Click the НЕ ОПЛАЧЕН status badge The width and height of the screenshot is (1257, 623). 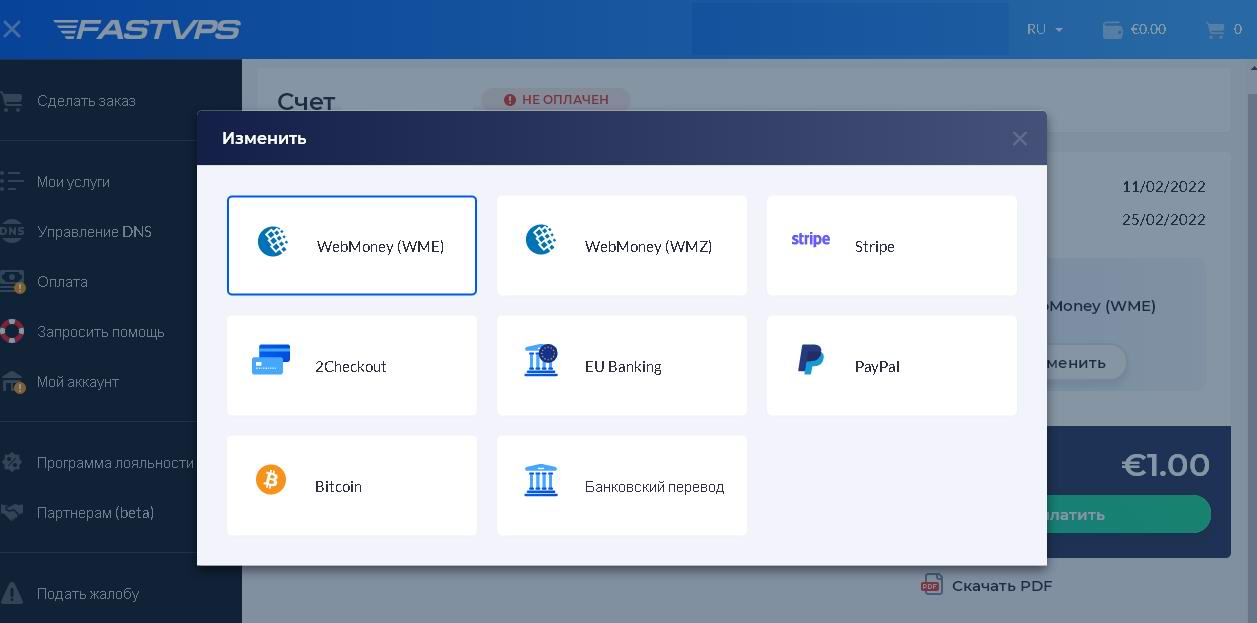click(x=556, y=100)
